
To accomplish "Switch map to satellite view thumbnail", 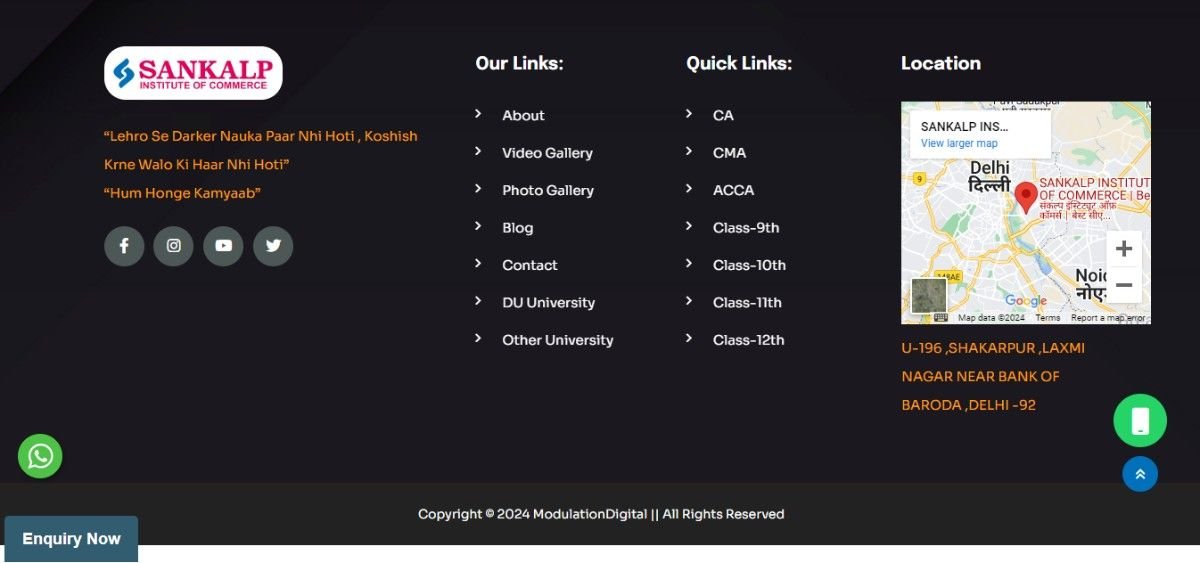I will [928, 296].
